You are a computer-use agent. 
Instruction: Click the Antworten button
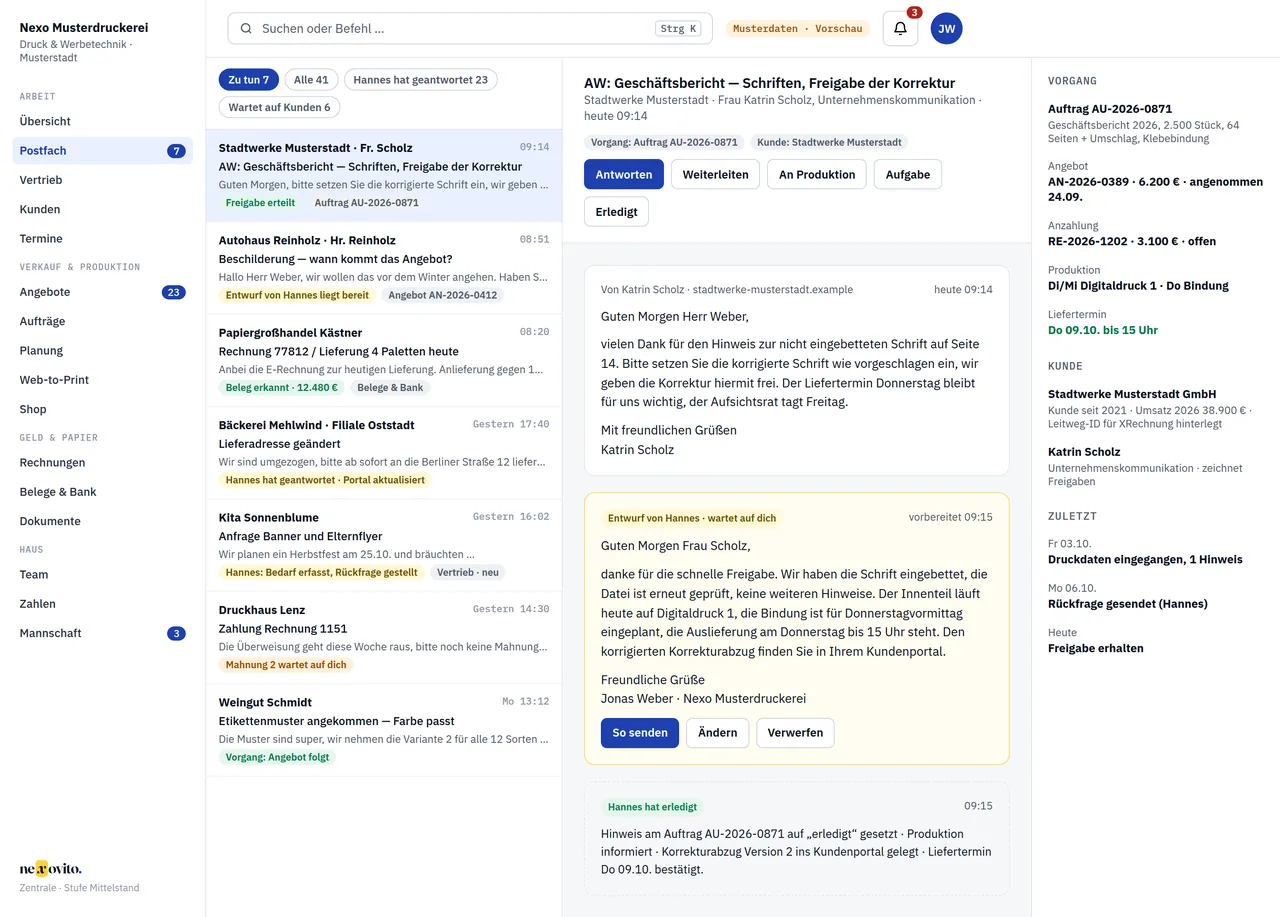coord(624,174)
